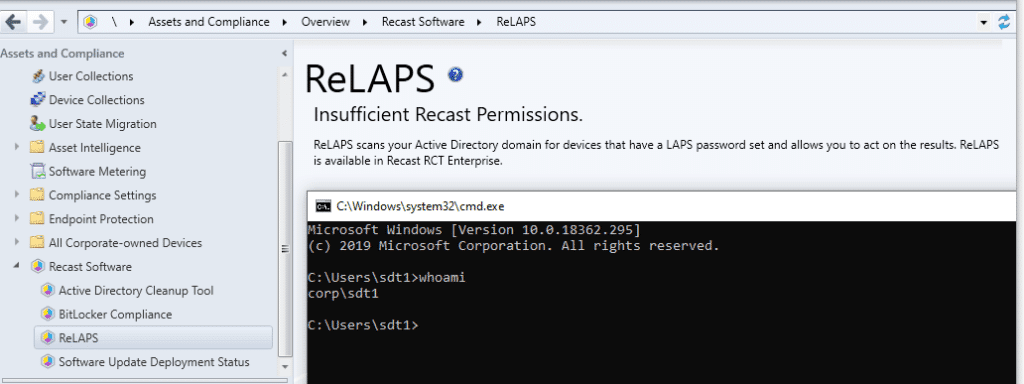Expand the Asset Intelligence folder
The image size is (1024, 384).
(17, 148)
